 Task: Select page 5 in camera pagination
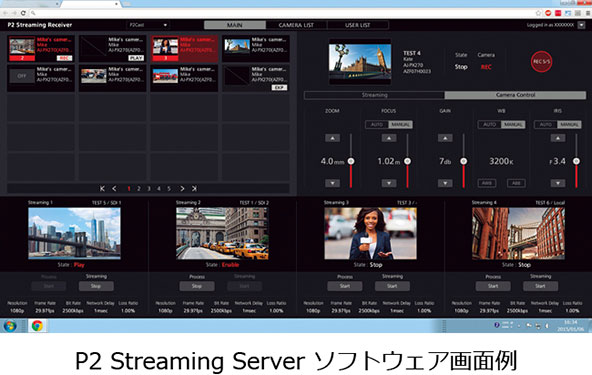pyautogui.click(x=169, y=188)
